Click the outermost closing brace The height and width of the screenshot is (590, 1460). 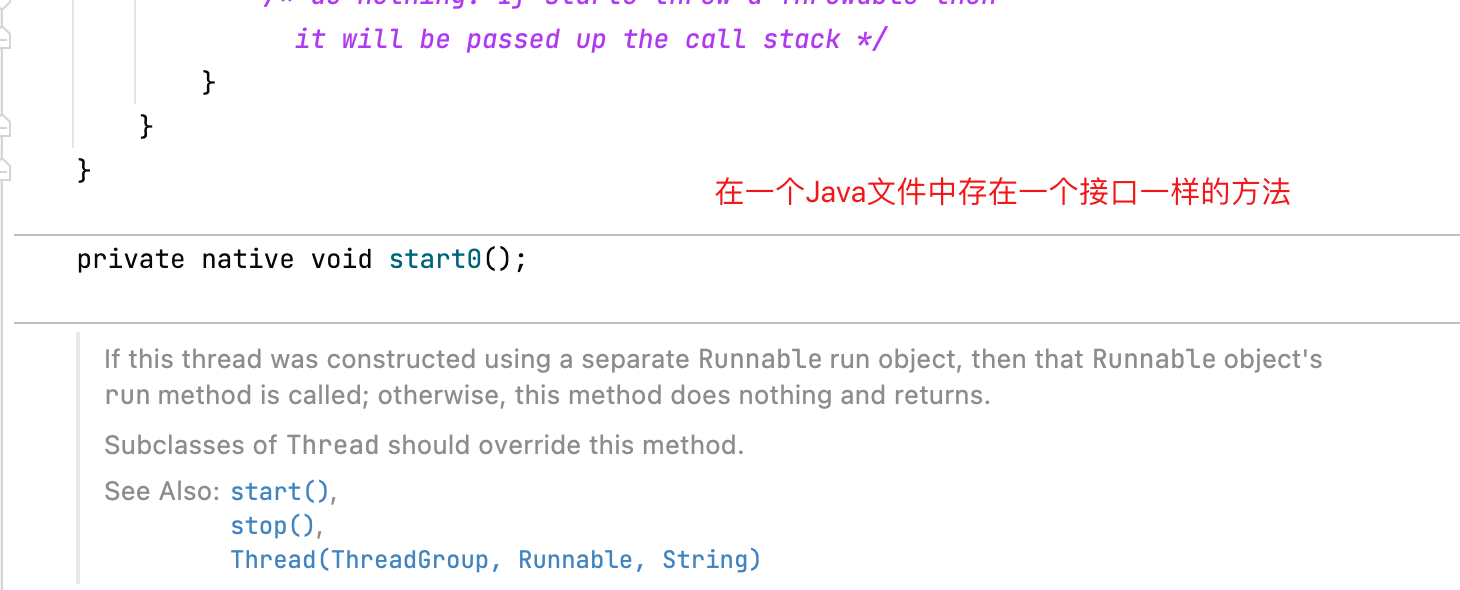point(84,170)
